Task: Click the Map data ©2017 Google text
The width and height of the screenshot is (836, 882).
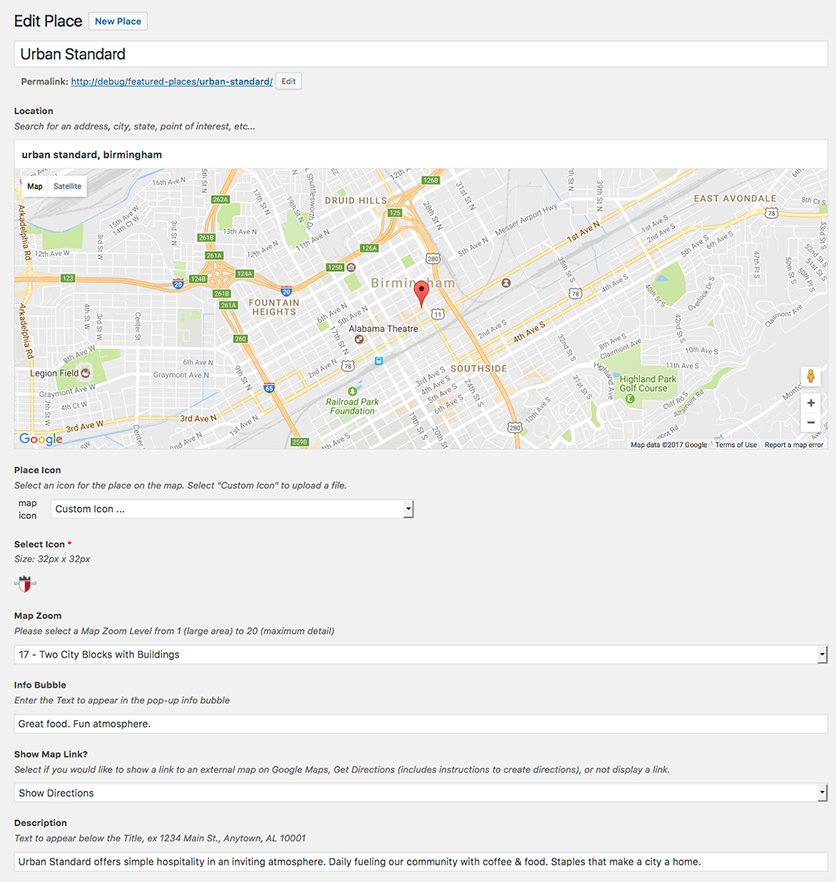Action: tap(669, 444)
